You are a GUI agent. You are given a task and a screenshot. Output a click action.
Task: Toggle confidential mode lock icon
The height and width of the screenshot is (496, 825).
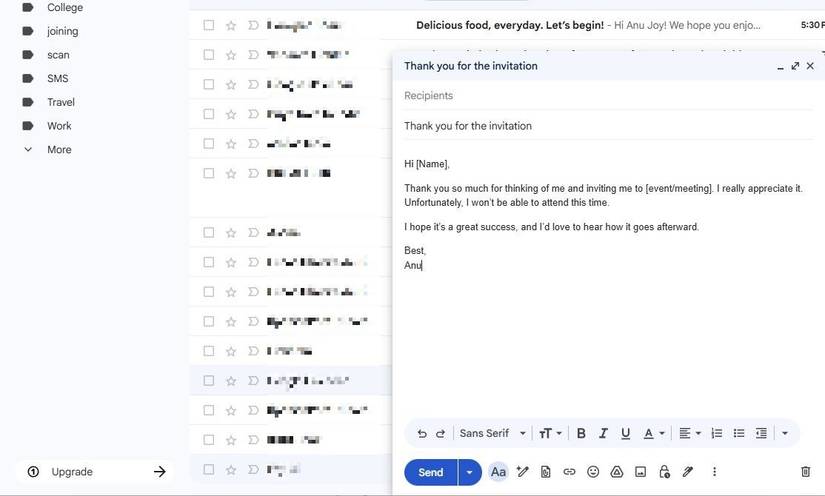pyautogui.click(x=664, y=472)
